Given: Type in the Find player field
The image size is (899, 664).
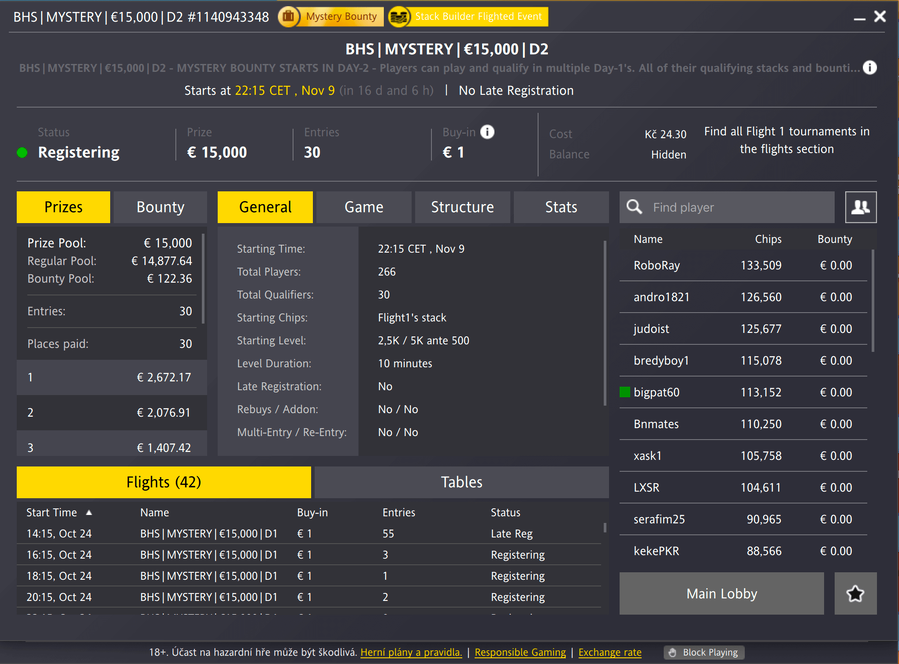Looking at the screenshot, I should point(738,207).
